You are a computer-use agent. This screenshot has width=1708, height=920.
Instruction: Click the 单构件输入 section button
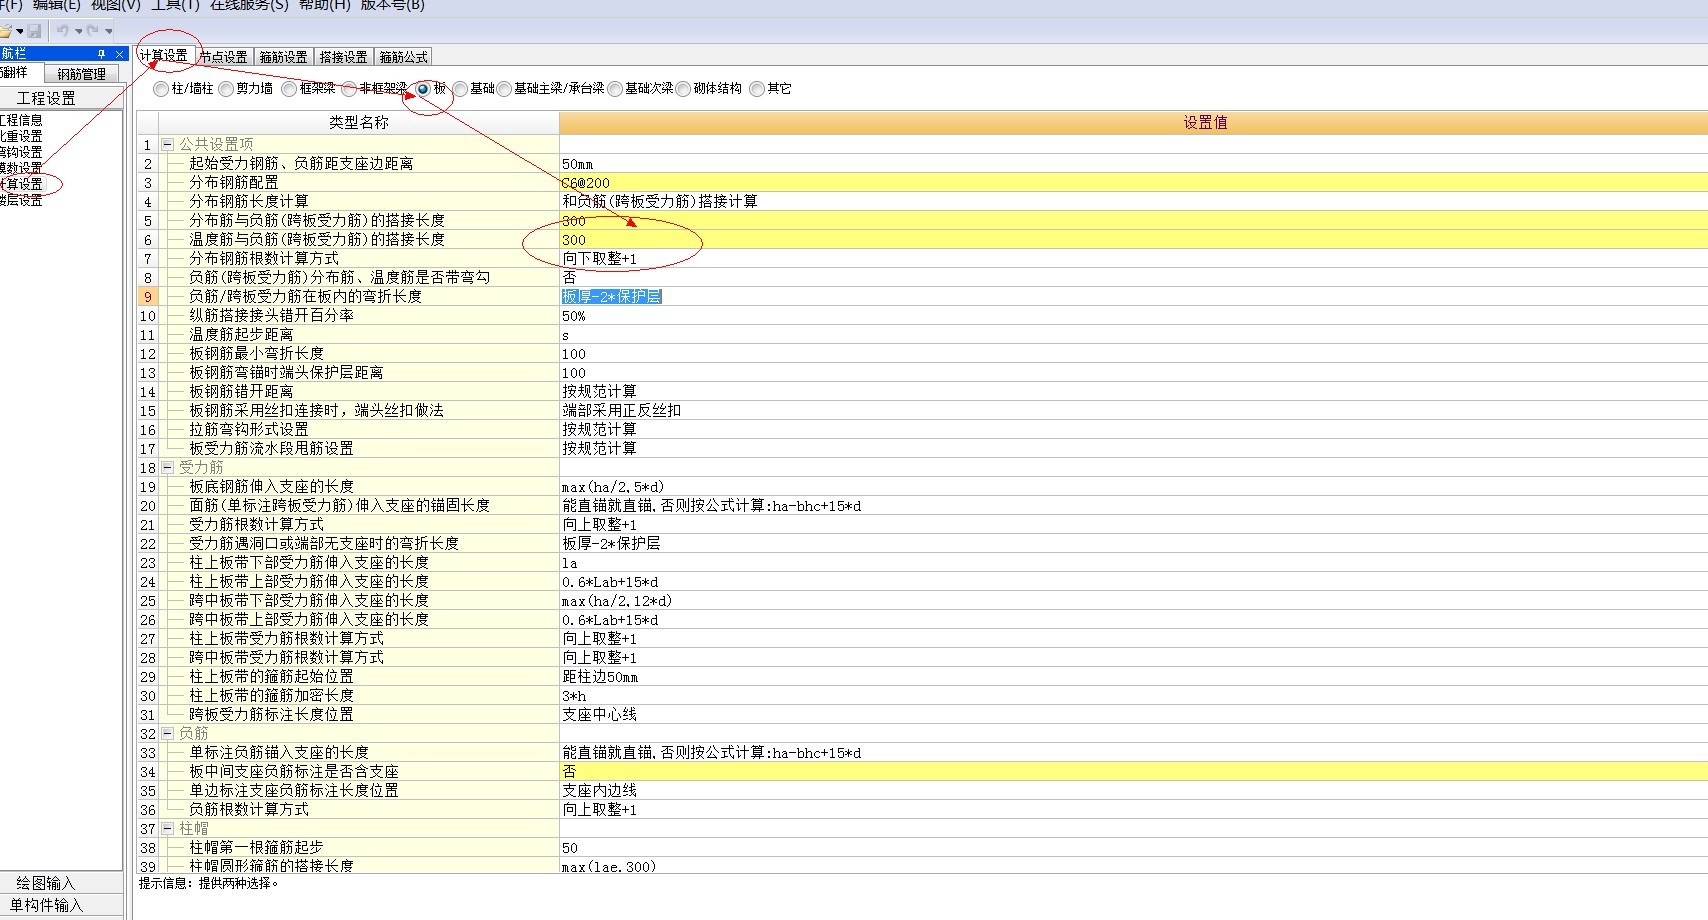click(x=60, y=905)
